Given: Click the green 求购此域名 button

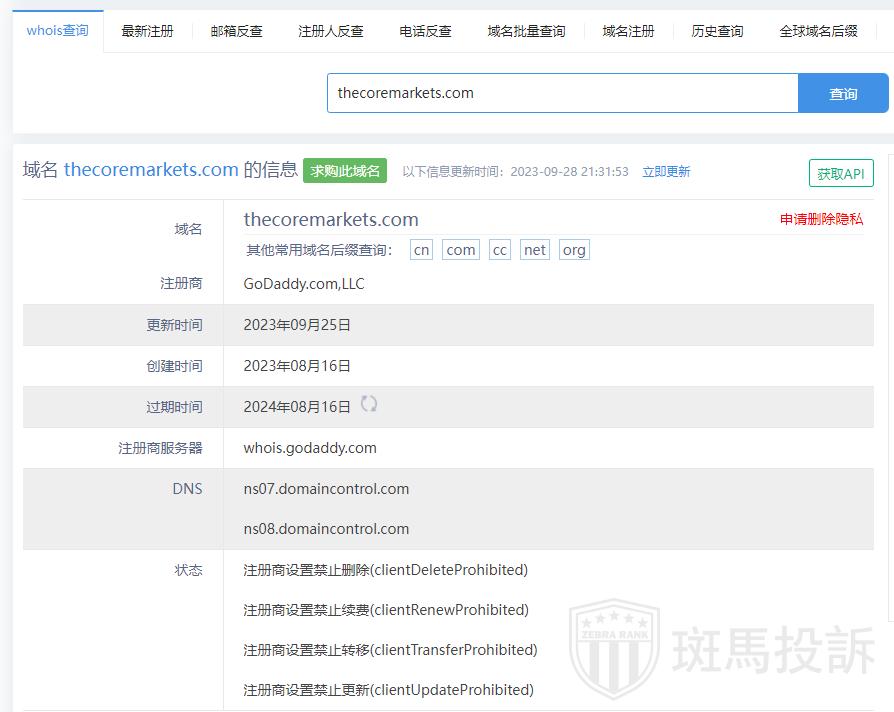Looking at the screenshot, I should coord(345,171).
